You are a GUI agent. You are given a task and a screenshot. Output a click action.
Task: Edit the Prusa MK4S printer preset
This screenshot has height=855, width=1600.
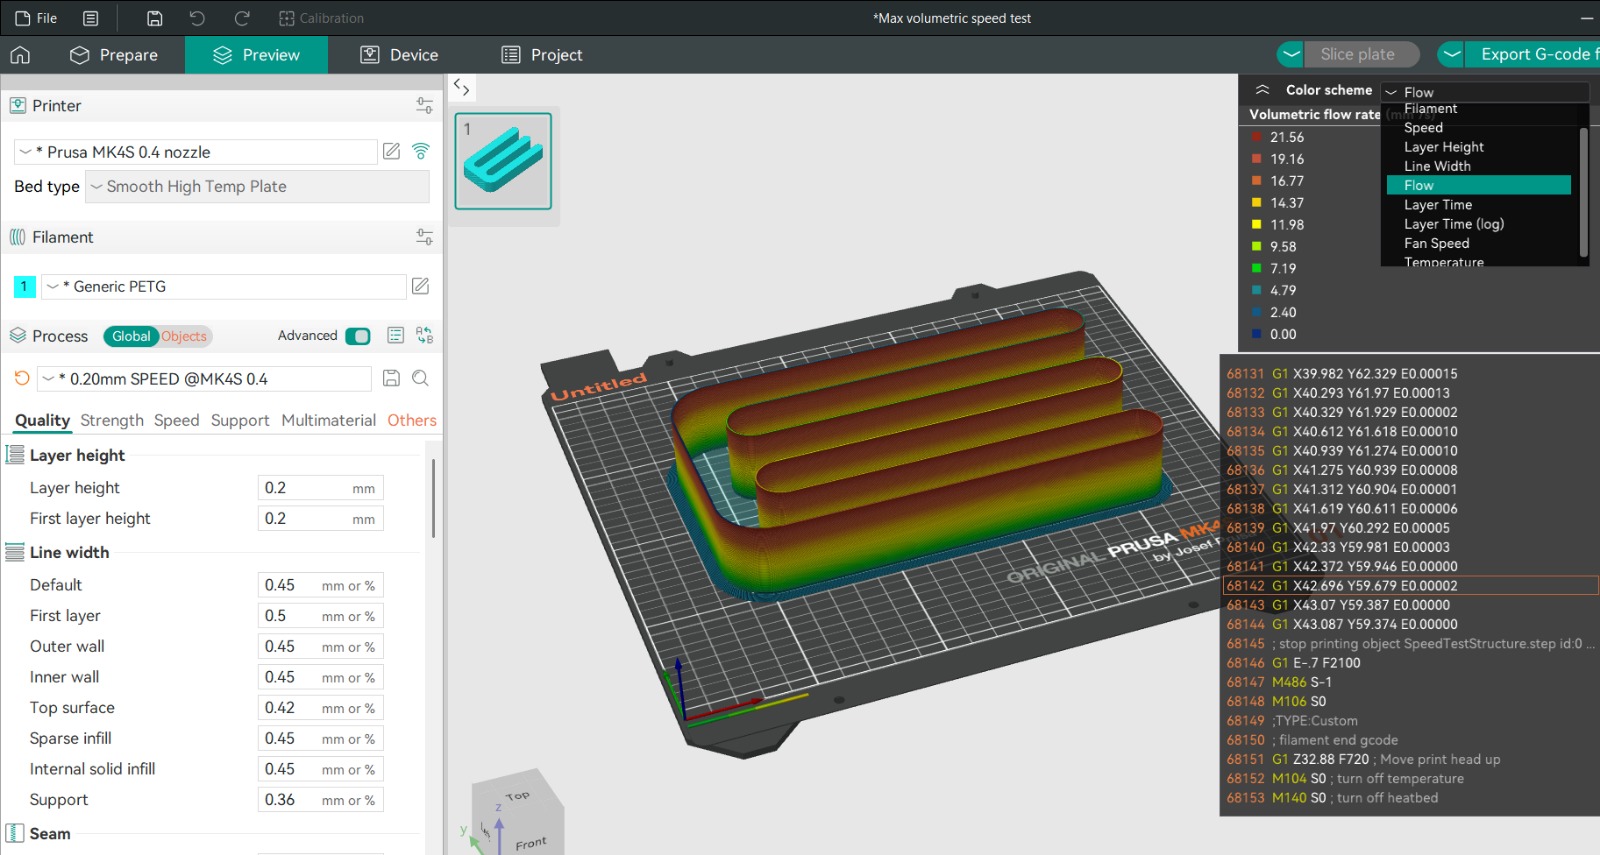click(x=392, y=151)
